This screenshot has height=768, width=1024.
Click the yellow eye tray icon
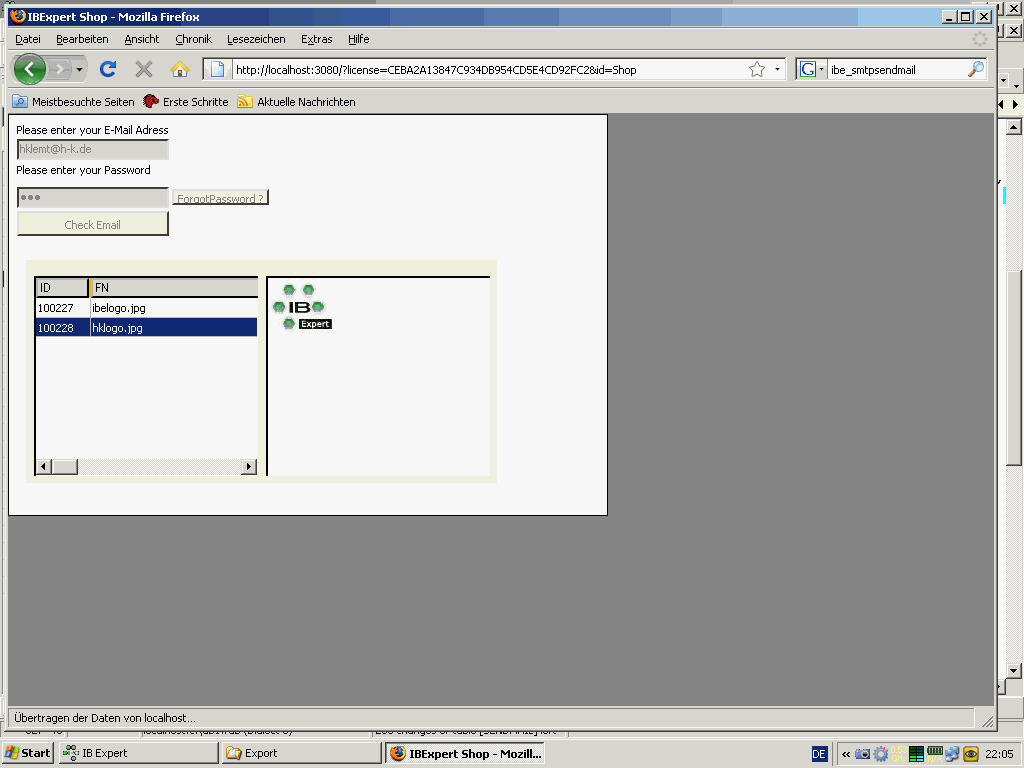coord(970,754)
